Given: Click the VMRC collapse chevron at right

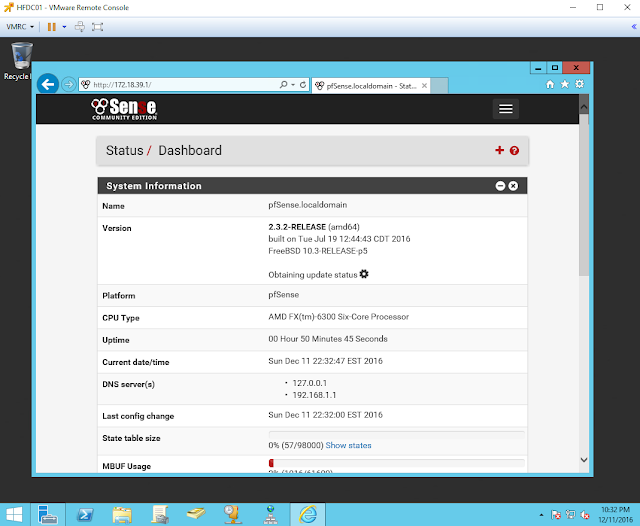Looking at the screenshot, I should 634,27.
